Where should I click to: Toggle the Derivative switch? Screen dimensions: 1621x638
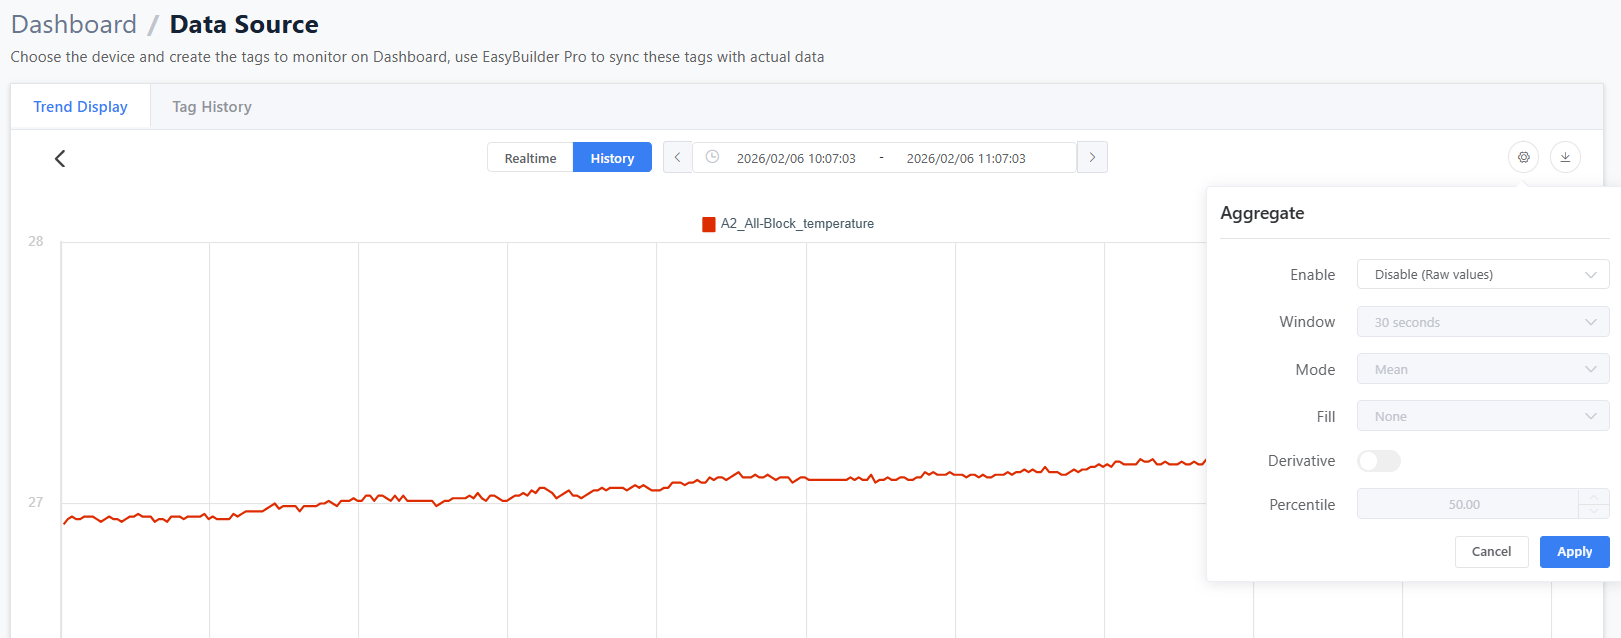click(x=1379, y=461)
